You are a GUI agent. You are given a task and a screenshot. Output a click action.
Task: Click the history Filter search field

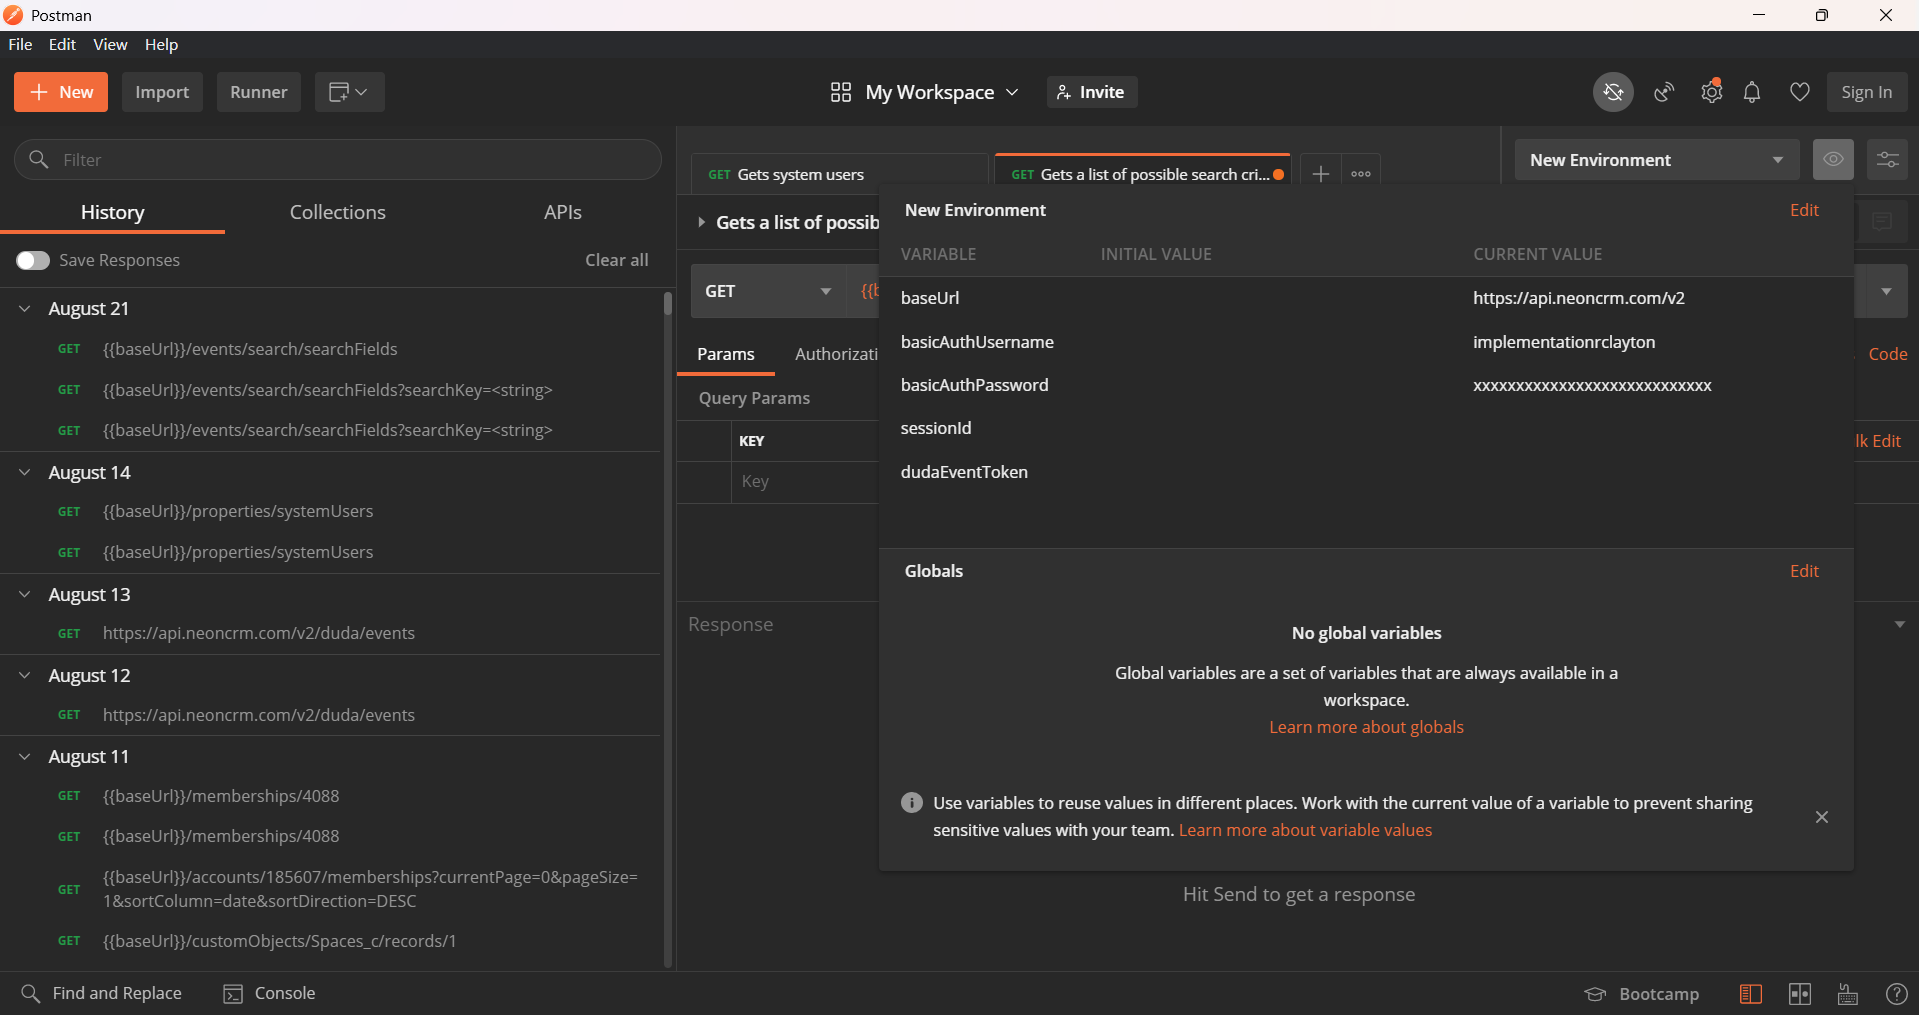pos(338,160)
